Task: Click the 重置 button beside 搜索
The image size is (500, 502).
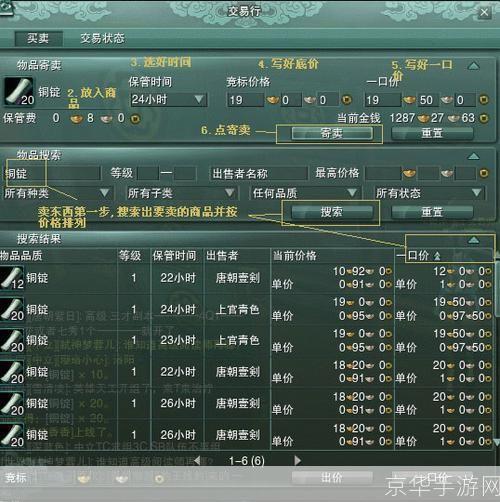Action: pyautogui.click(x=432, y=212)
